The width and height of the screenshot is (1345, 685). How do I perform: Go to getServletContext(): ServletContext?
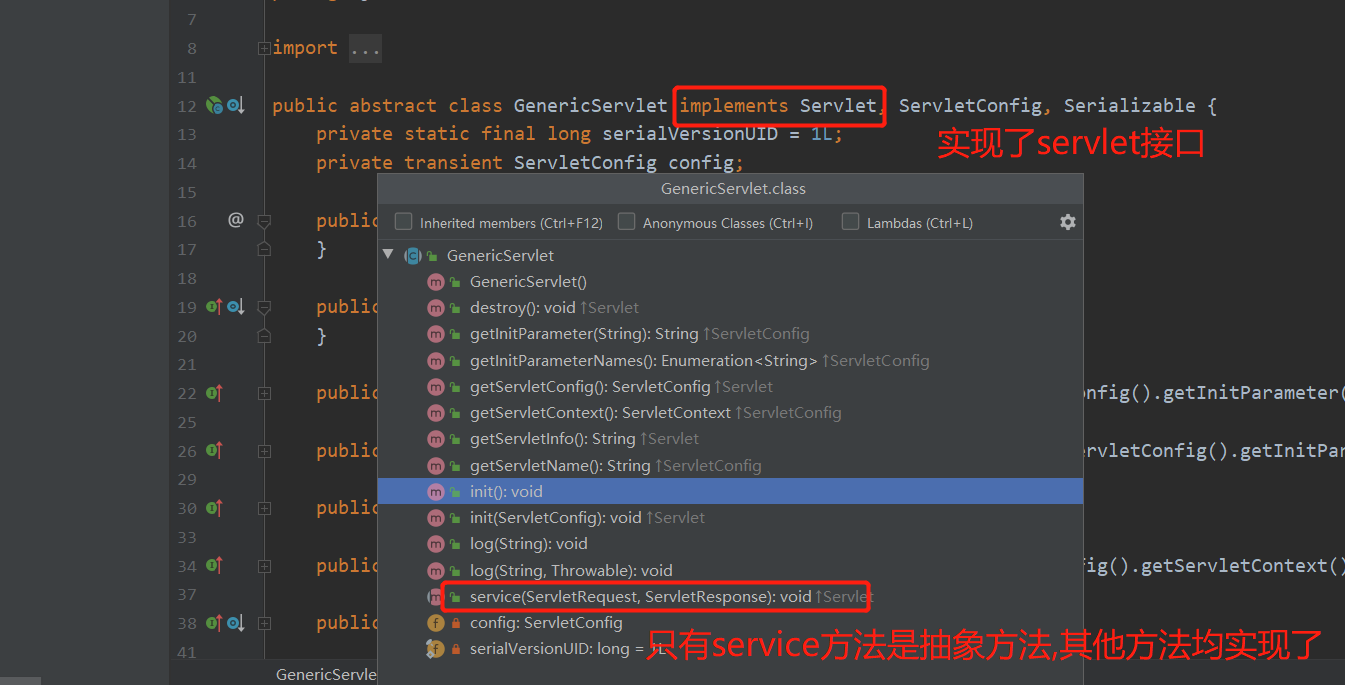pyautogui.click(x=730, y=412)
